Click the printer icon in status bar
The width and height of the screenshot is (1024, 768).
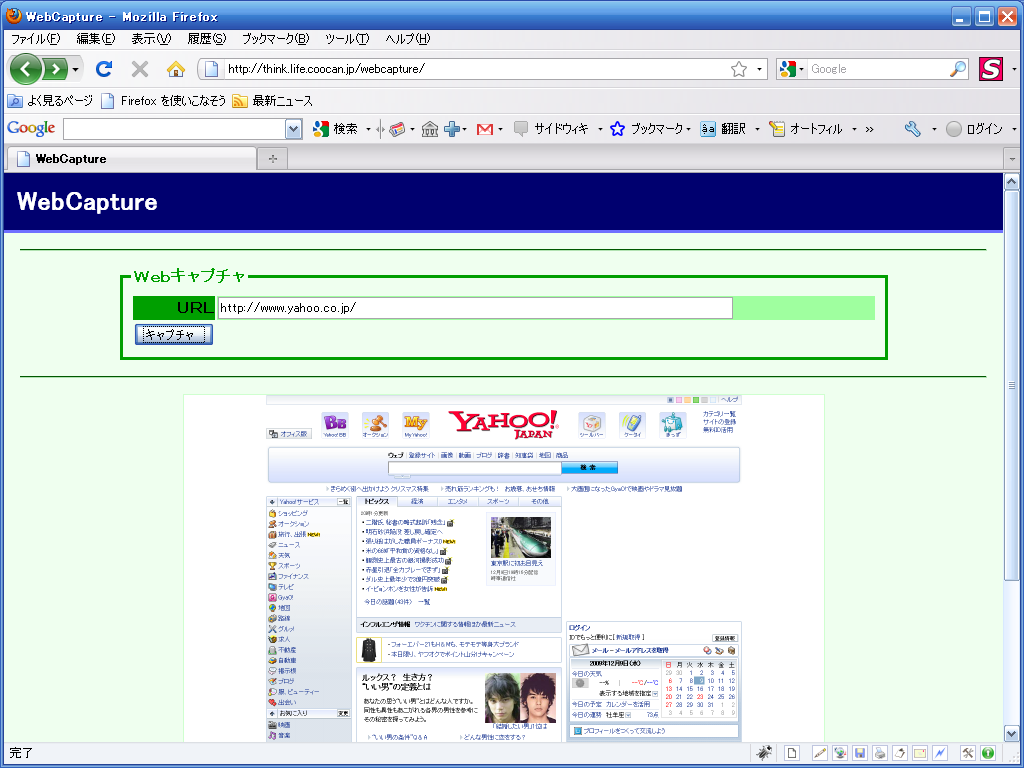(x=880, y=753)
